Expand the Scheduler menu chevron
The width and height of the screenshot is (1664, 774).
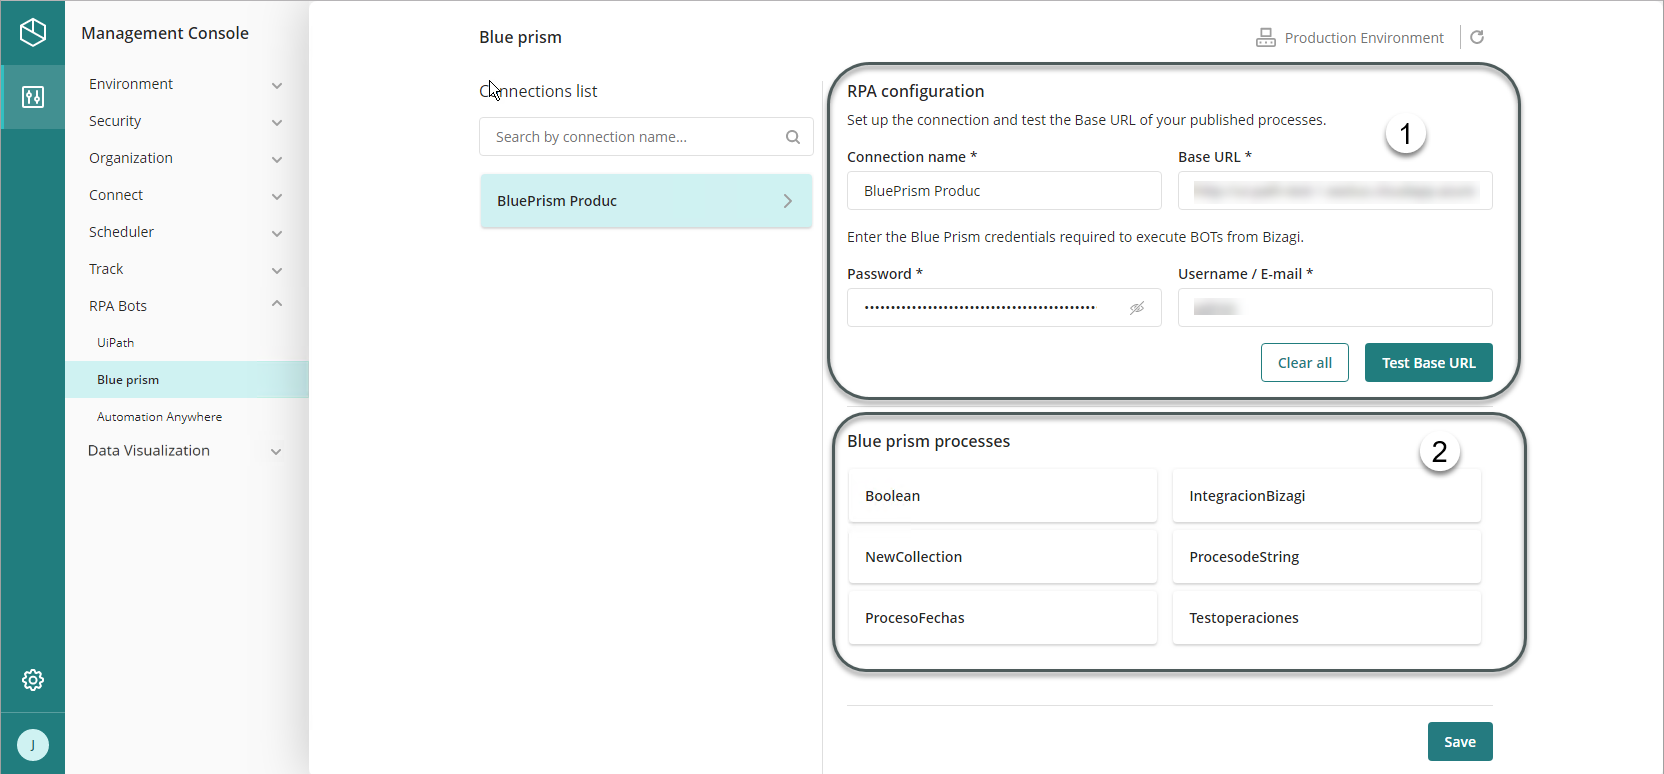click(x=277, y=233)
